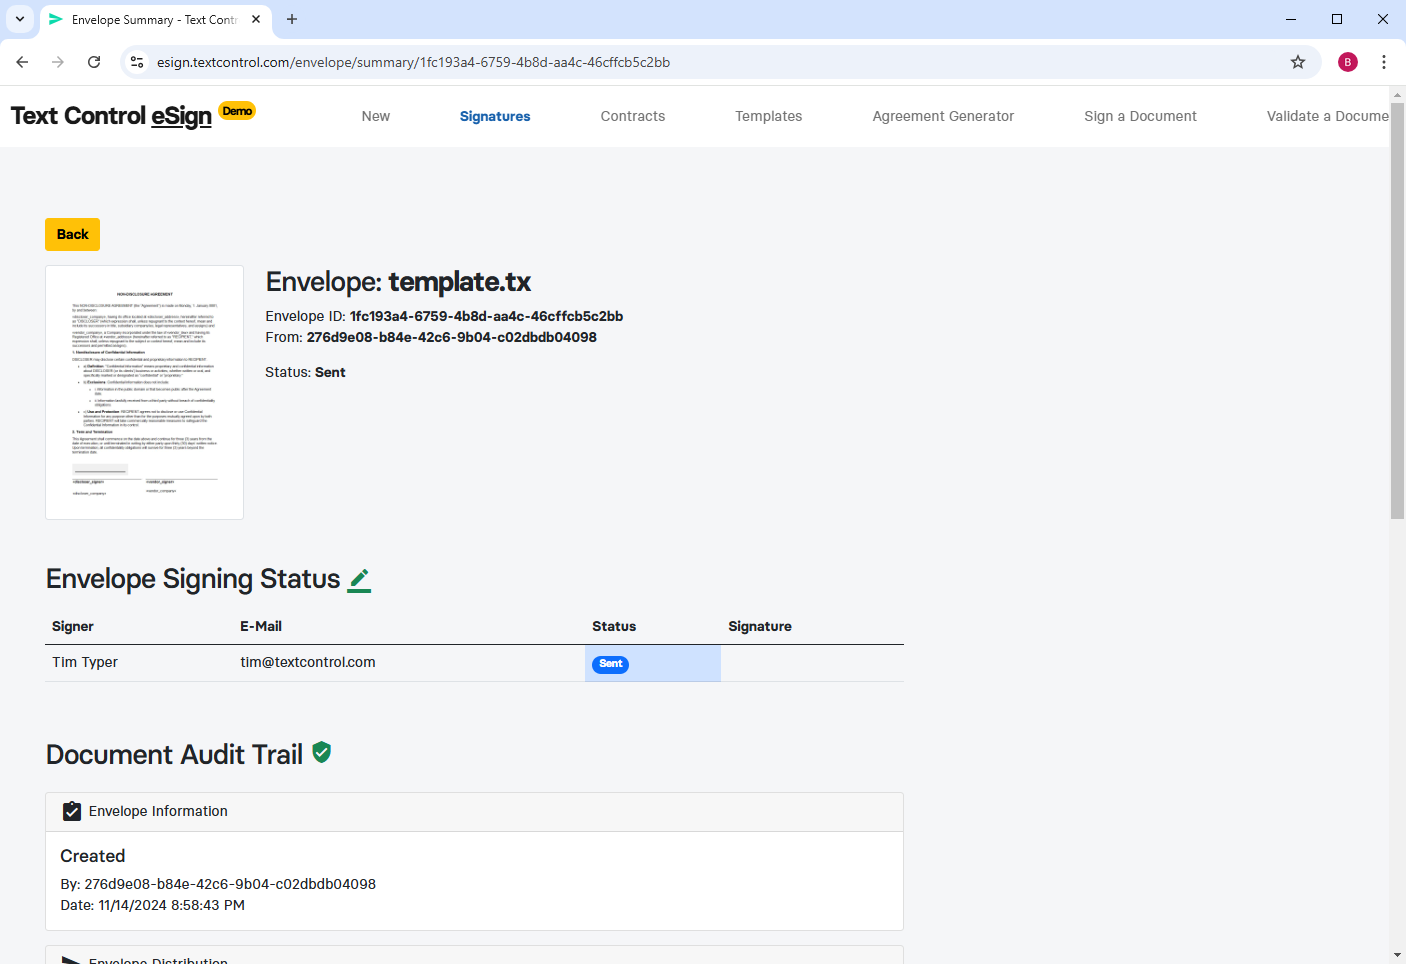Image resolution: width=1406 pixels, height=964 pixels.
Task: Click the Demo badge
Action: point(237,111)
